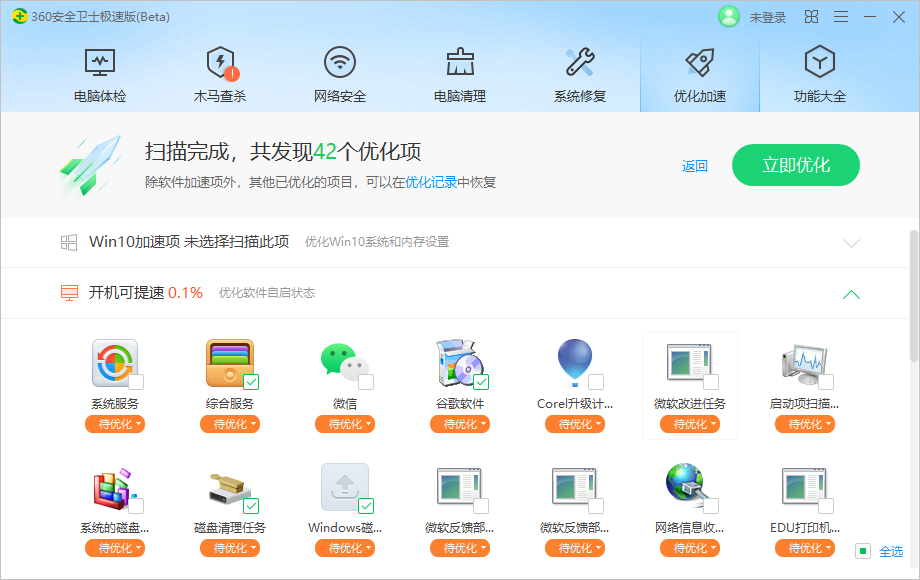
Task: Expand the Win10加速项 section chevron
Action: [x=851, y=243]
